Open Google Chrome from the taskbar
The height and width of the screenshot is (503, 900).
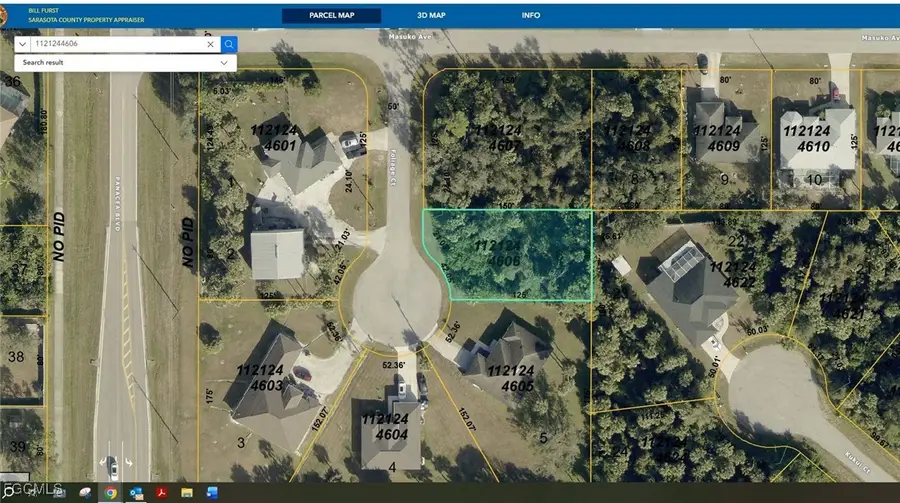(110, 492)
